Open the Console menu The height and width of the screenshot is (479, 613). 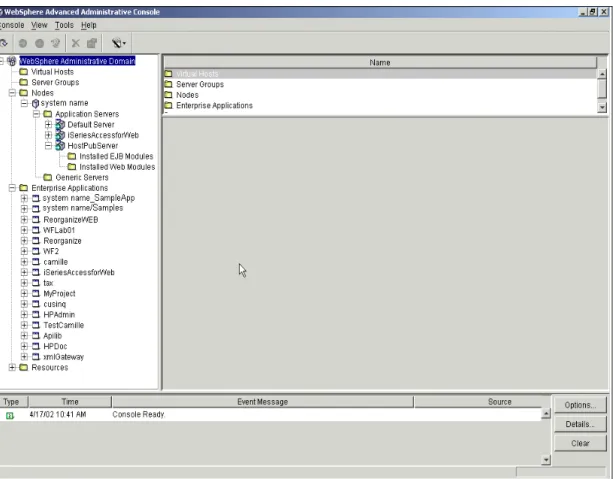point(12,25)
